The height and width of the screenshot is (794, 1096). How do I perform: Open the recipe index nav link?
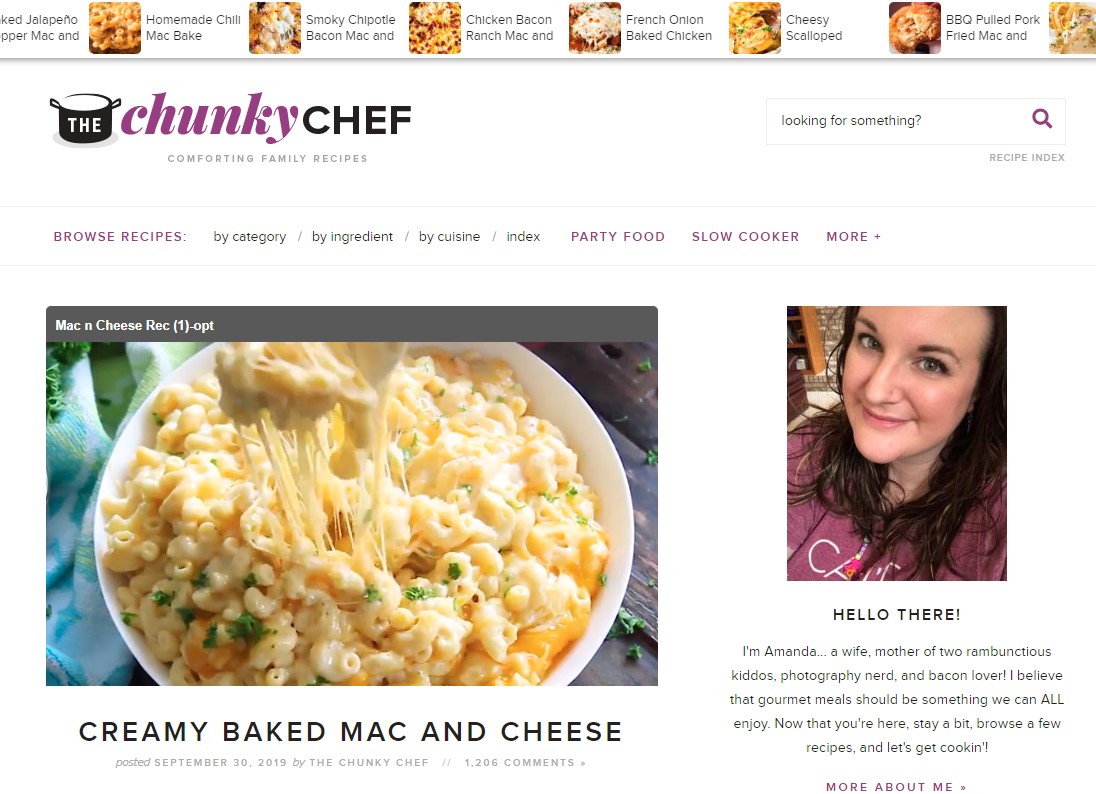click(524, 236)
